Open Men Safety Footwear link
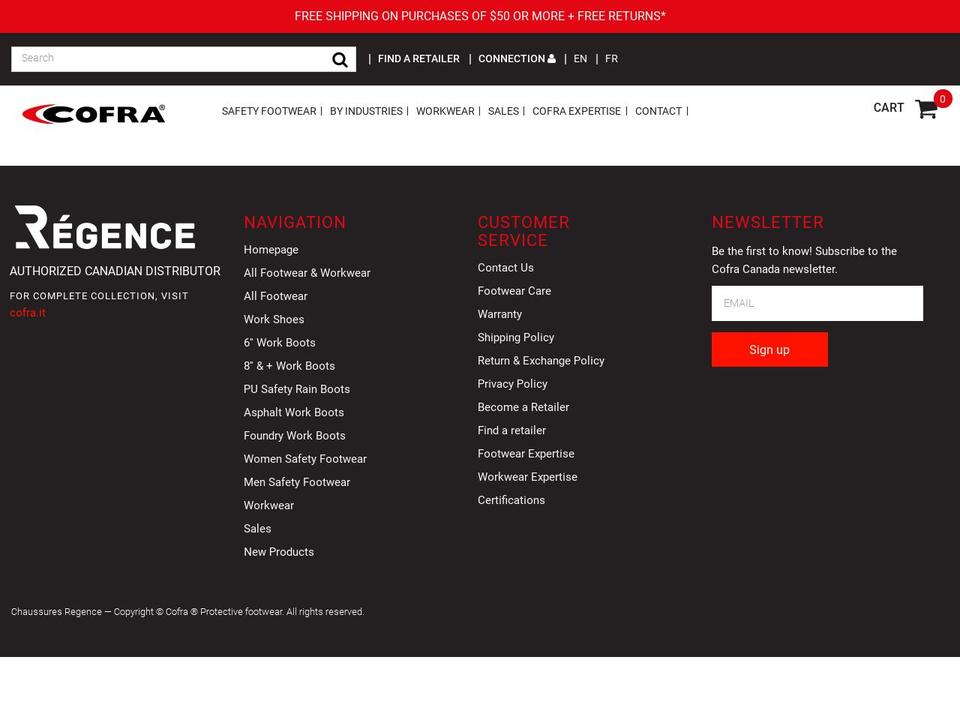 point(296,482)
